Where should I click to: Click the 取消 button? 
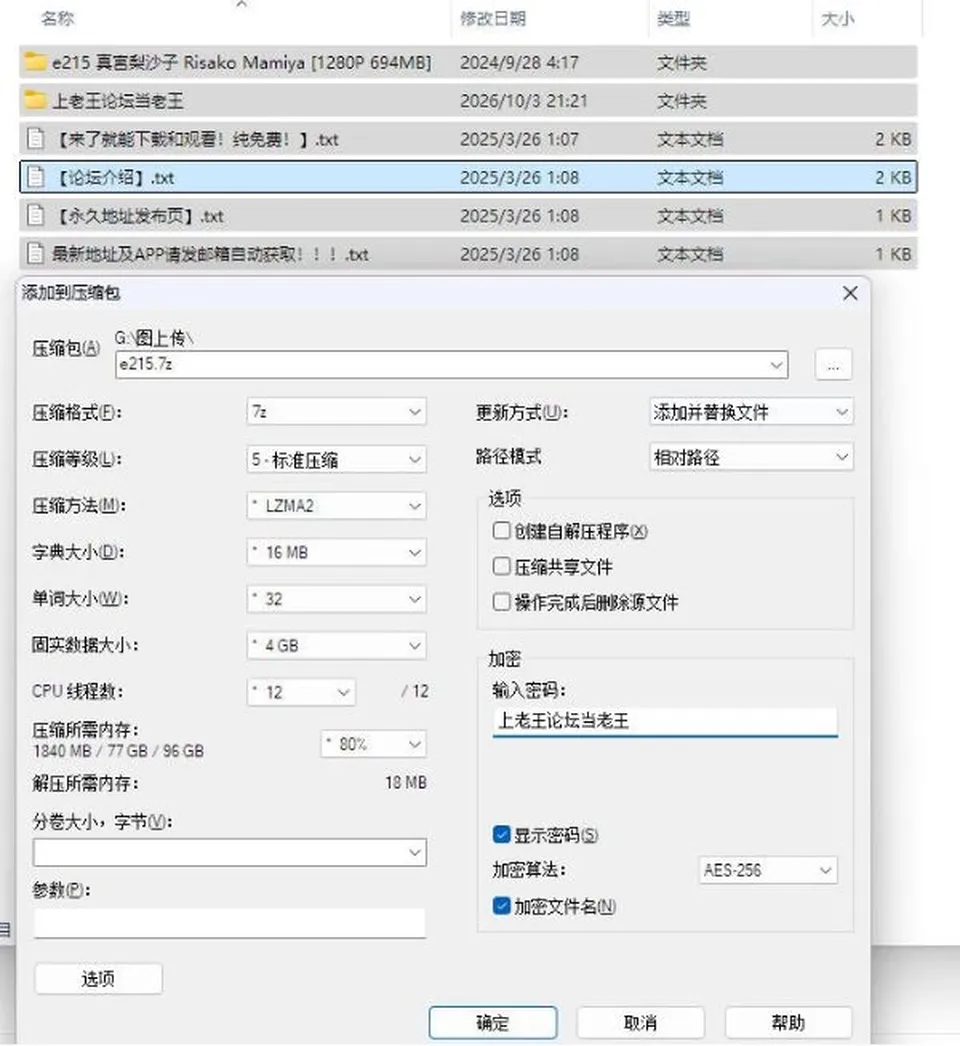click(640, 1023)
